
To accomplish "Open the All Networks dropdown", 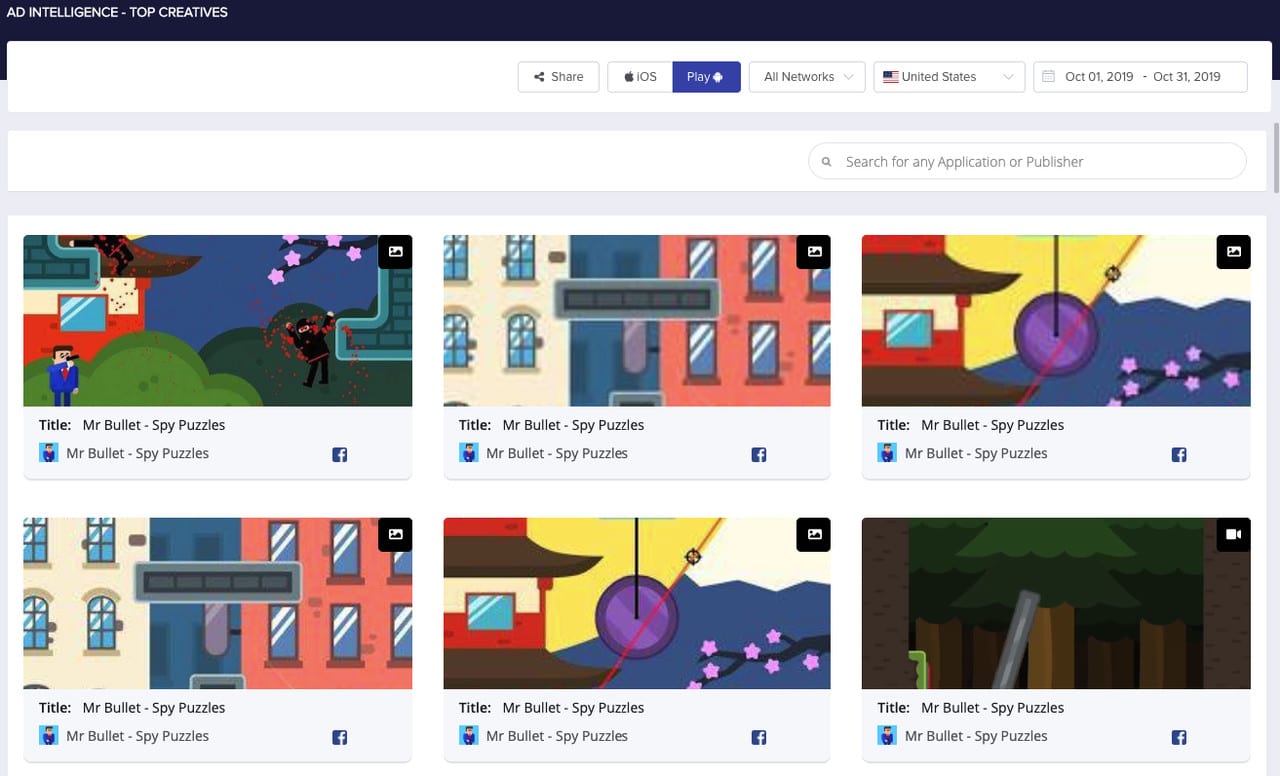I will coord(807,77).
